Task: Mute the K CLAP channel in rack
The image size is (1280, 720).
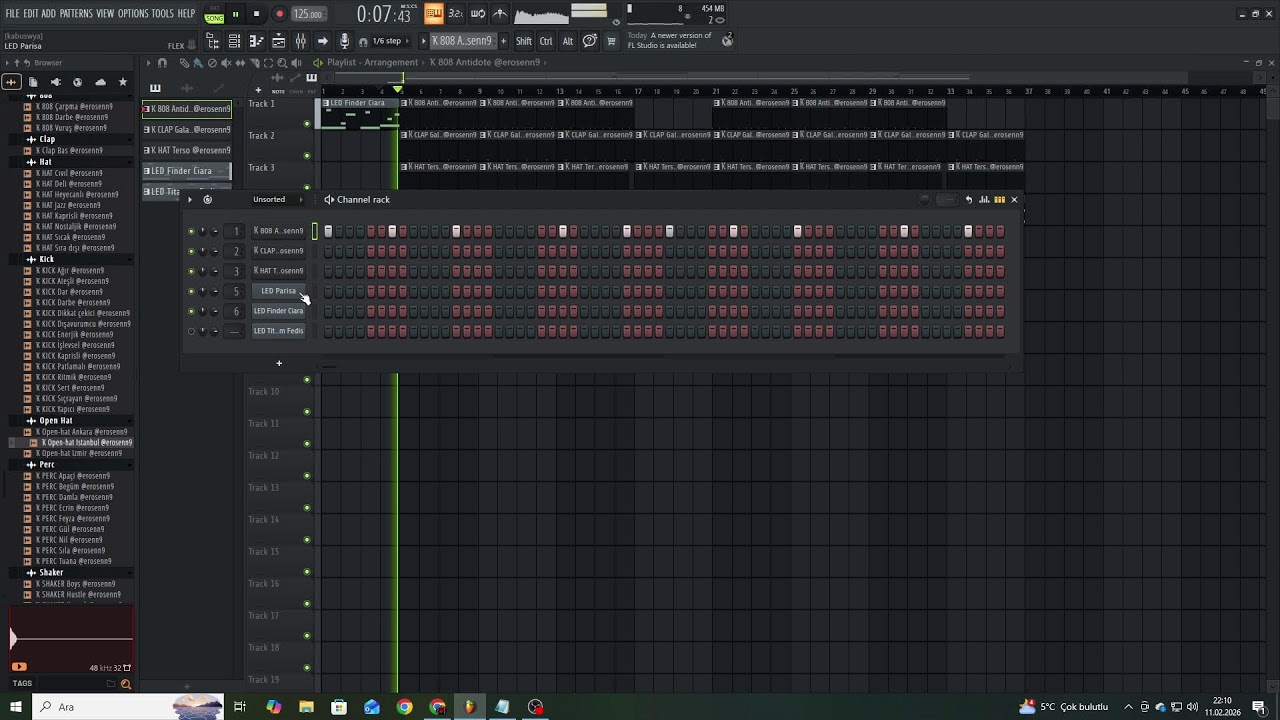Action: pyautogui.click(x=191, y=251)
